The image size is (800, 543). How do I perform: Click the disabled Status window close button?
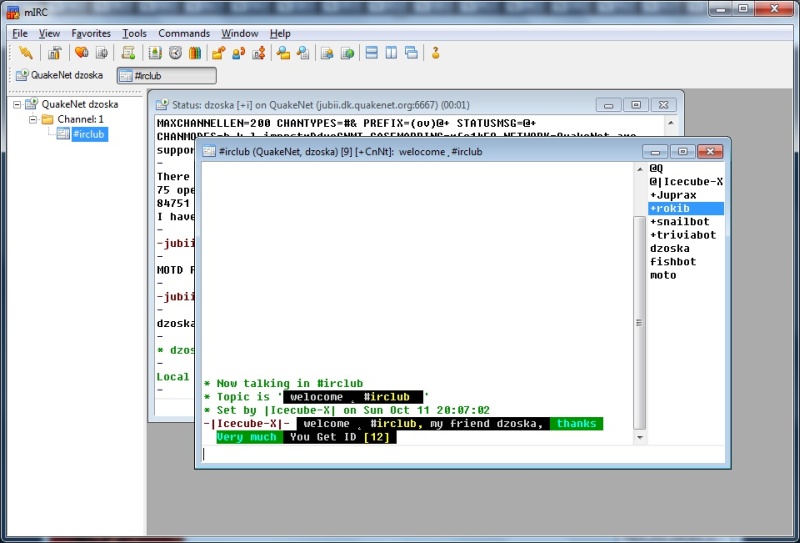(663, 105)
